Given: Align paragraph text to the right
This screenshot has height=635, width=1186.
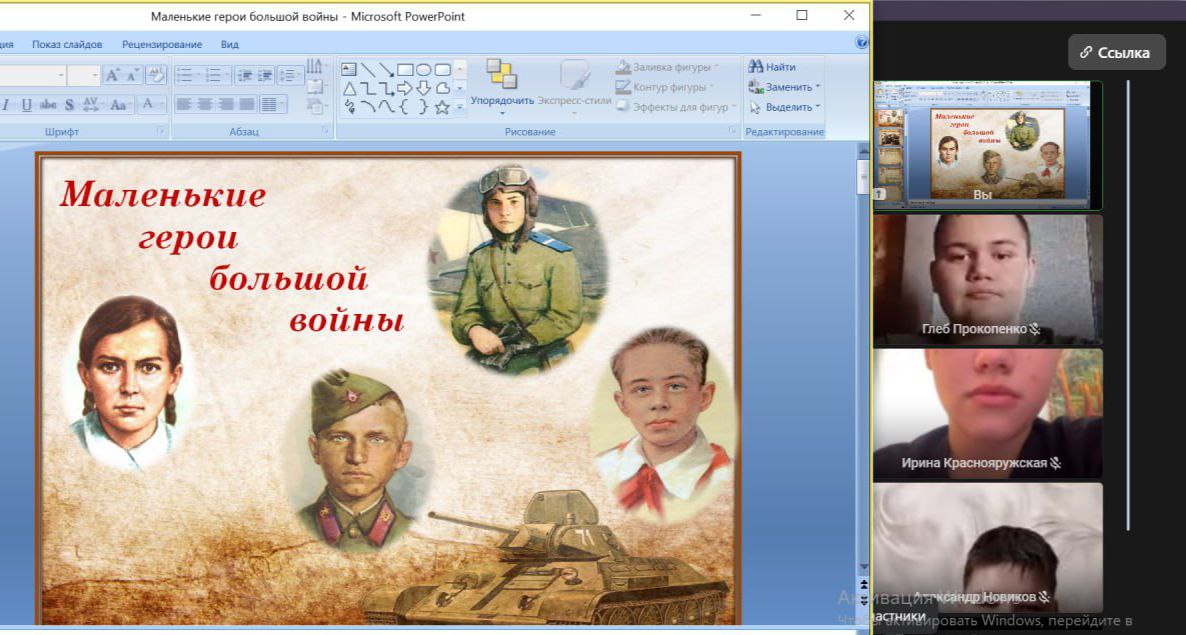Looking at the screenshot, I should coord(225,104).
